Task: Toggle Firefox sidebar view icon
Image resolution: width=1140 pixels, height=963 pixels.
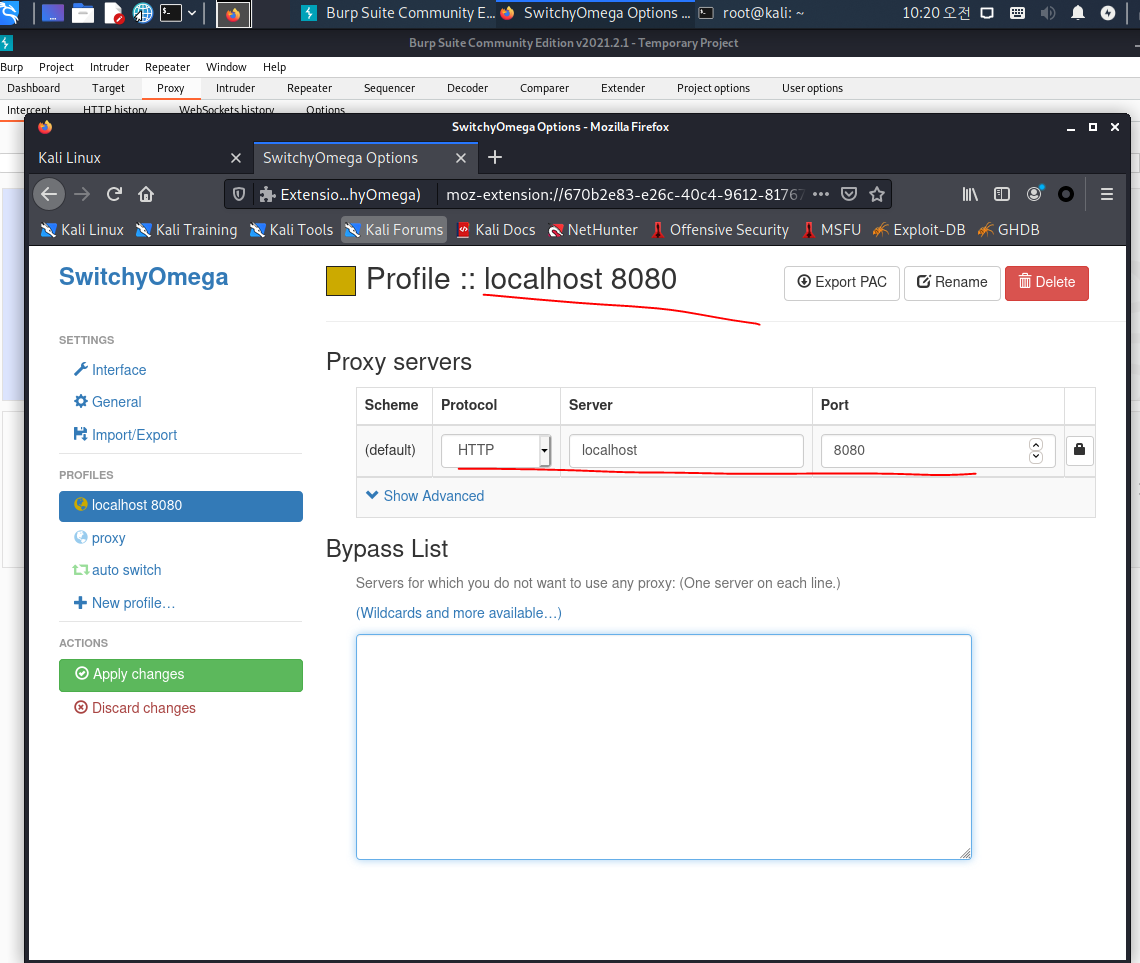Action: point(1002,194)
